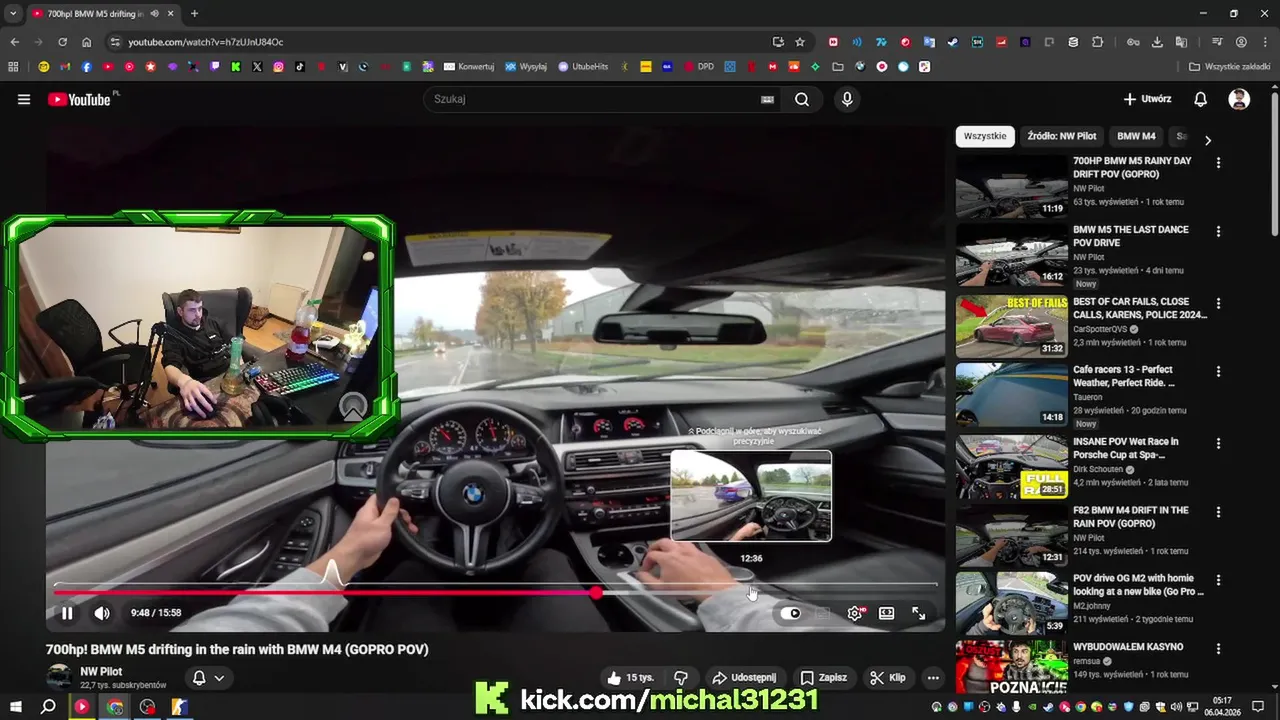Open NW Pilot channel avatar
1280x720 pixels.
click(59, 677)
